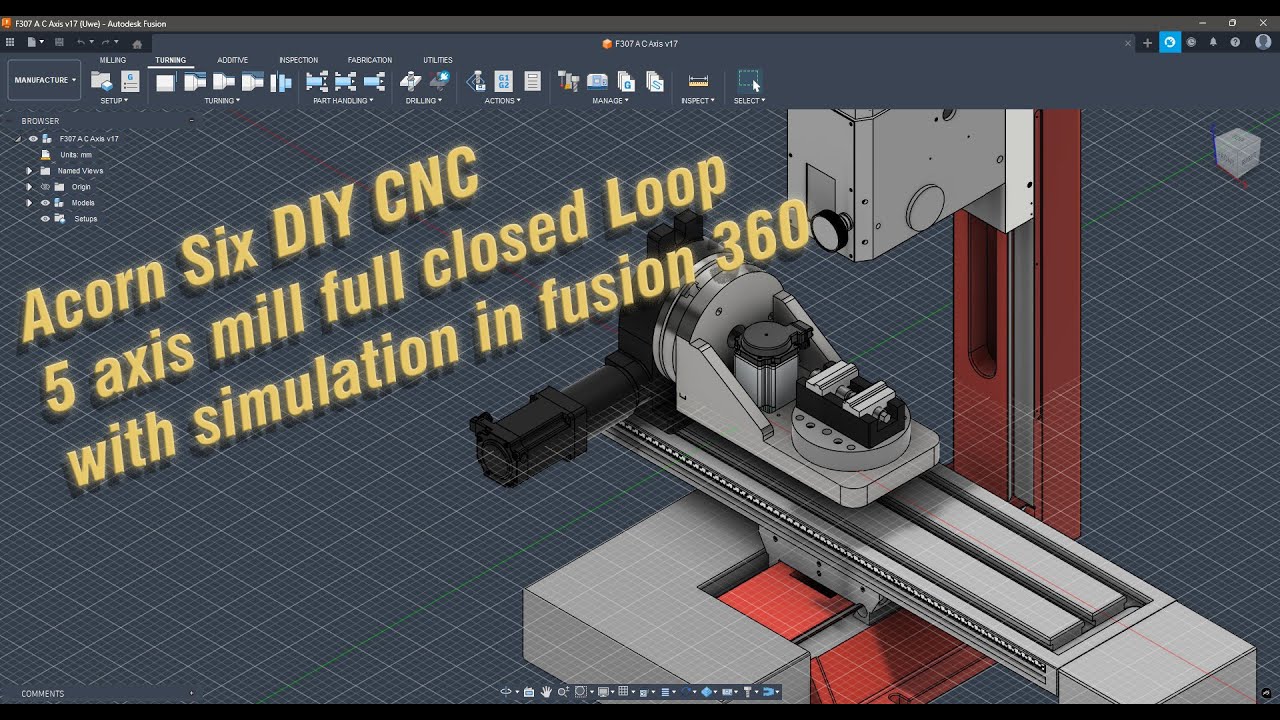Choose the fourth Turning operation icon
This screenshot has width=1280, height=720.
point(253,82)
